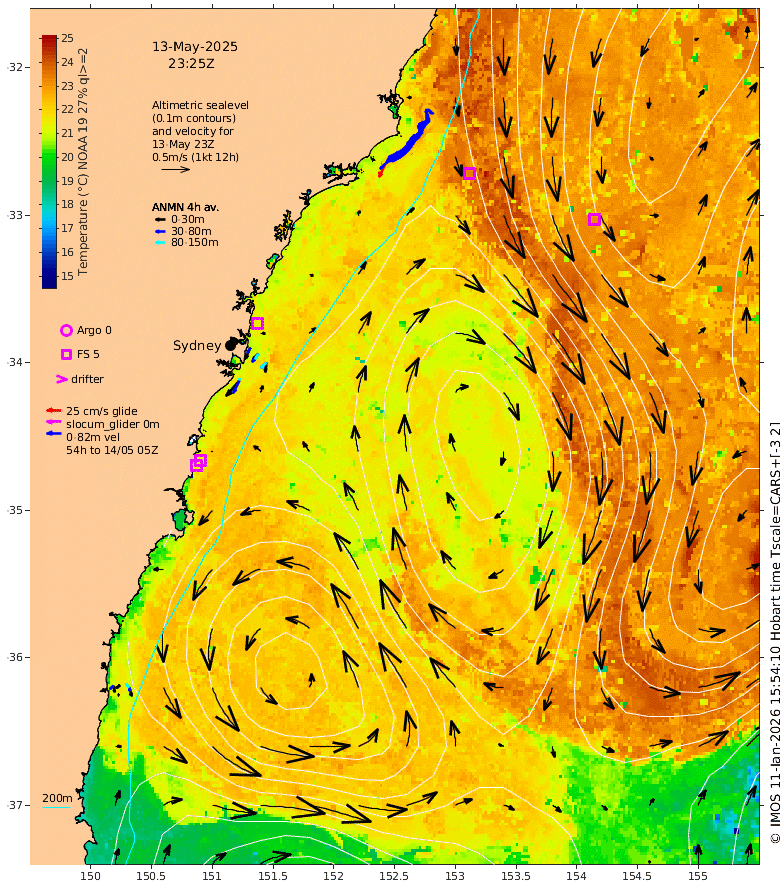Click the blue 0-82m vel legend arrow
The image size is (780, 890).
pyautogui.click(x=53, y=434)
